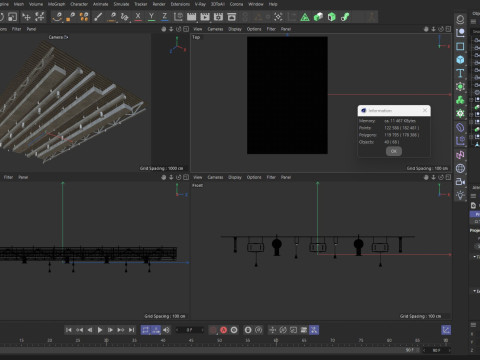Open View menu in Front viewport

click(198, 177)
